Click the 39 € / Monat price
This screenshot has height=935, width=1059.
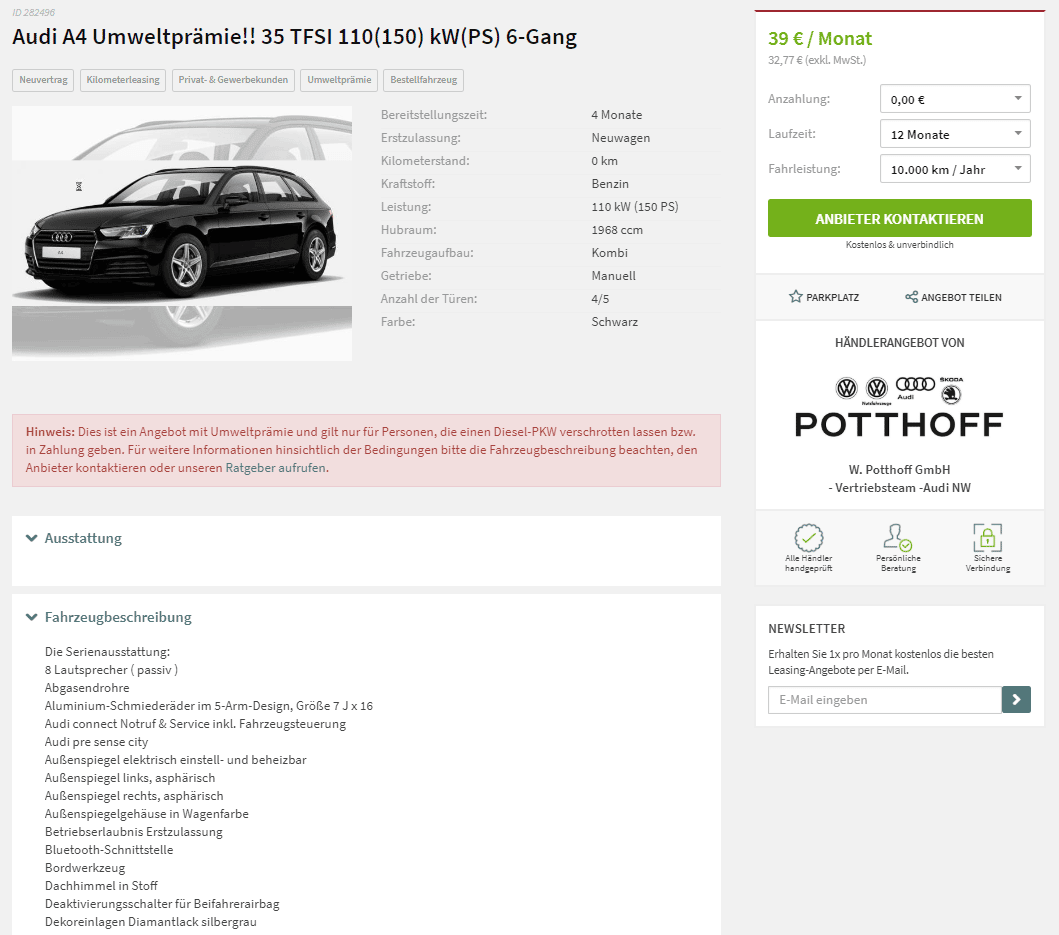click(x=820, y=39)
